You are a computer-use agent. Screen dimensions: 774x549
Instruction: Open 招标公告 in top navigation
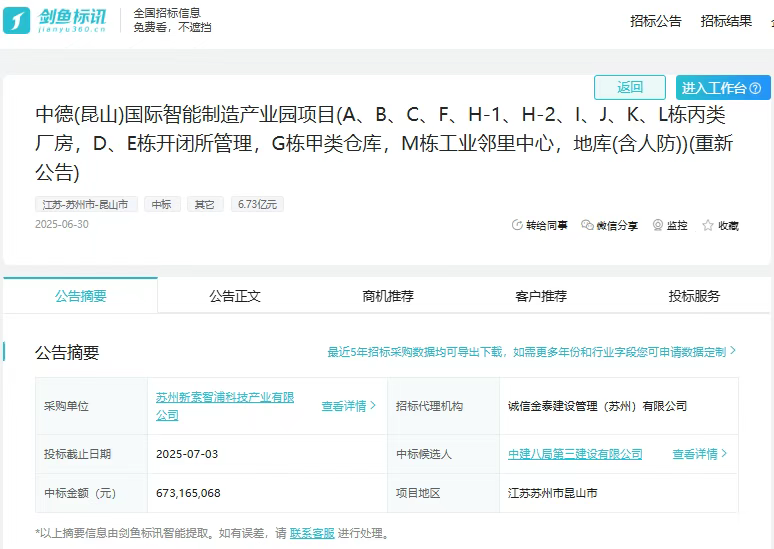[x=656, y=21]
